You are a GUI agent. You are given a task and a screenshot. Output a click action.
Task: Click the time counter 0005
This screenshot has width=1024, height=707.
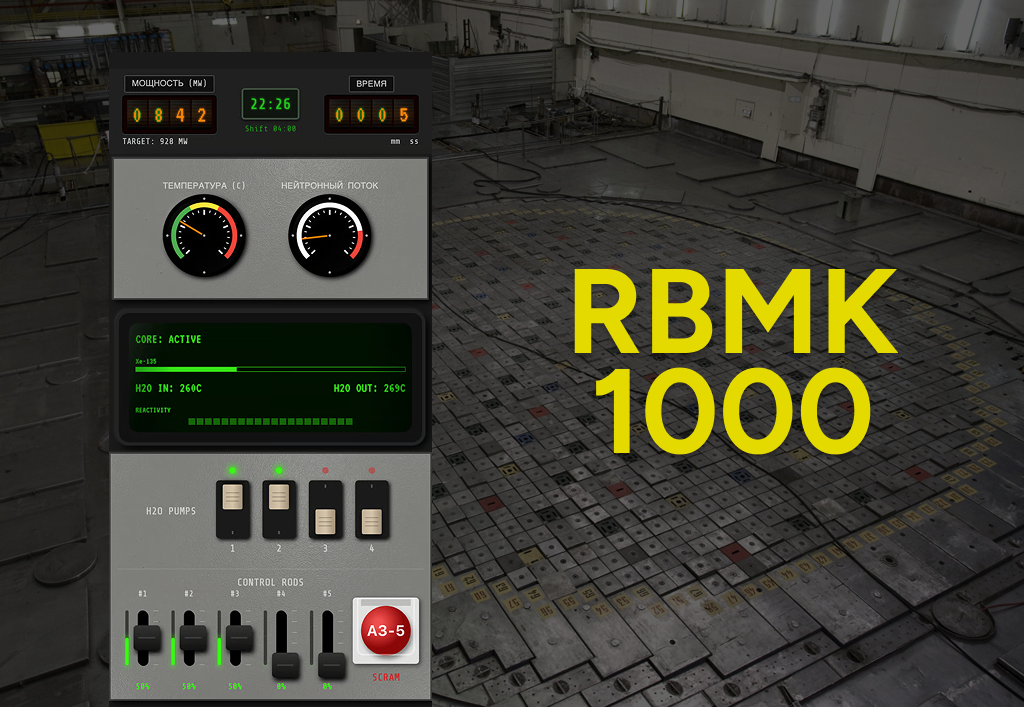371,115
